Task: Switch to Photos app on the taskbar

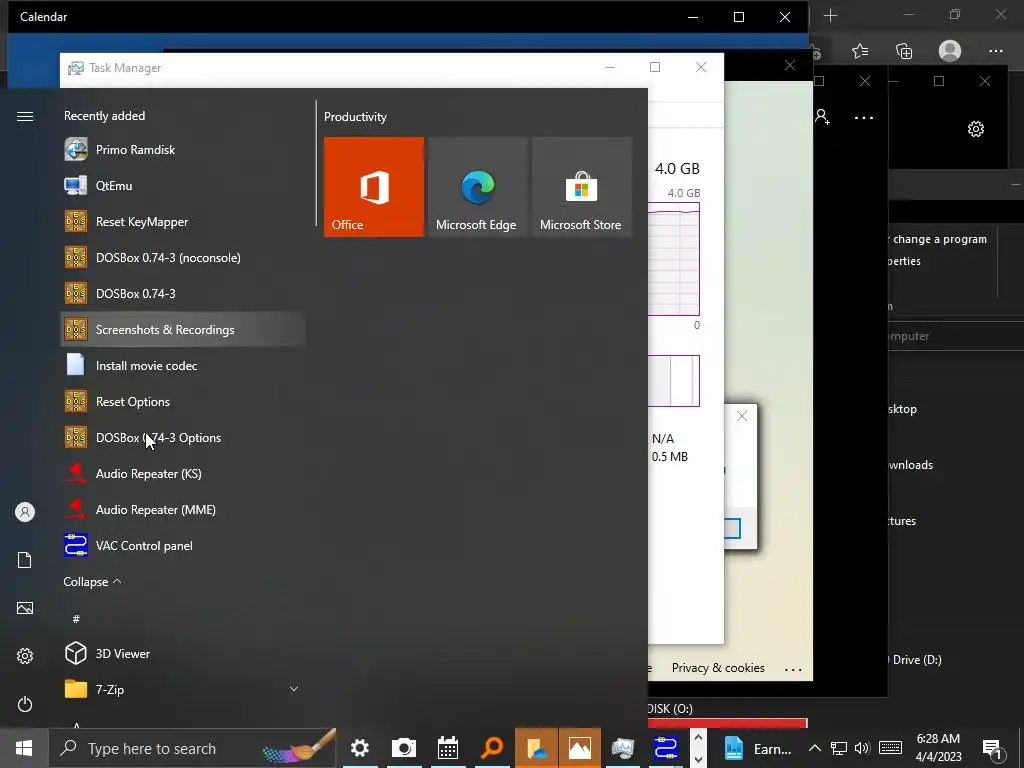Action: [580, 748]
